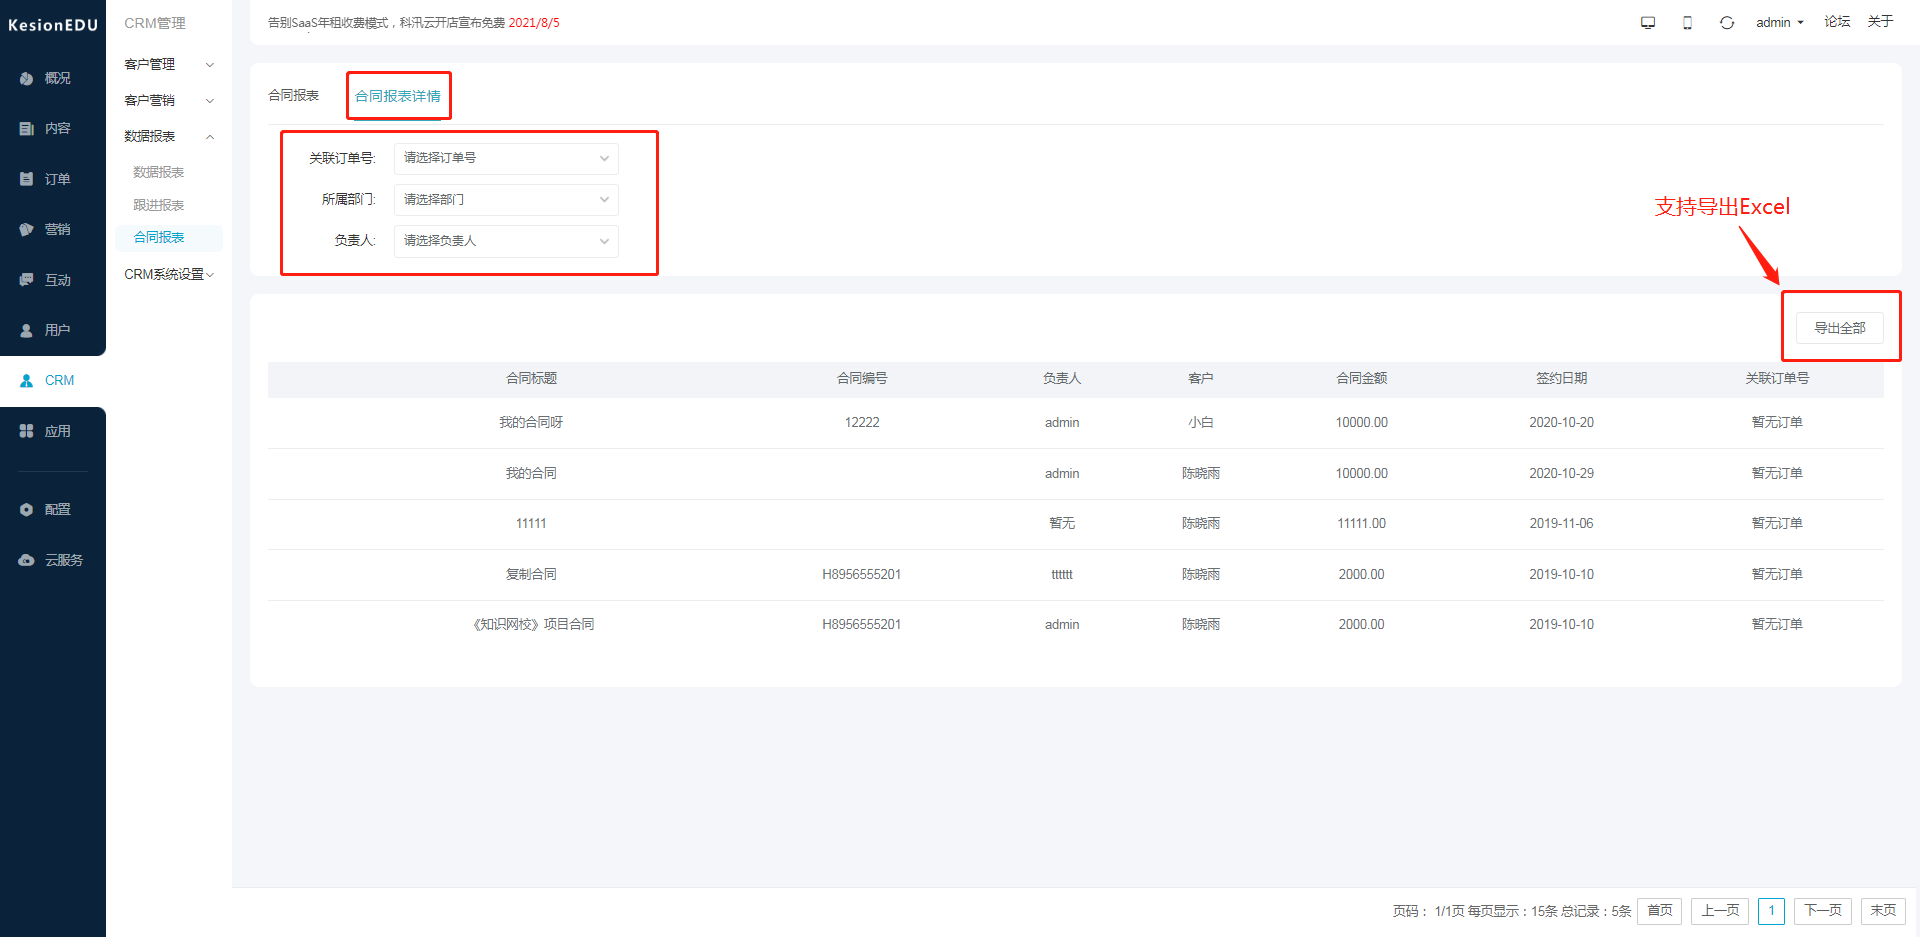Click the desktop preview monitor icon
The image size is (1920, 937).
1648,22
